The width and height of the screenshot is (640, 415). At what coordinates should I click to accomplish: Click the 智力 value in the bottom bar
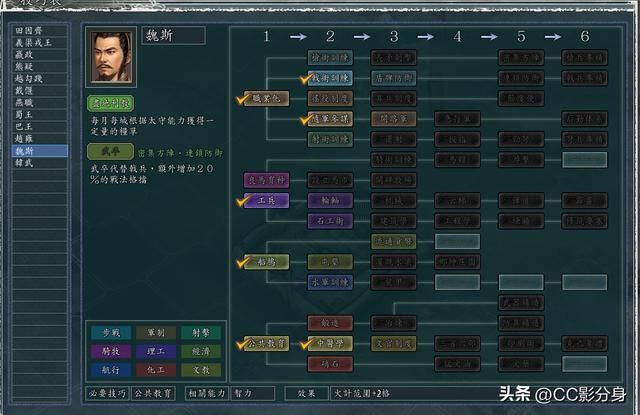click(252, 393)
